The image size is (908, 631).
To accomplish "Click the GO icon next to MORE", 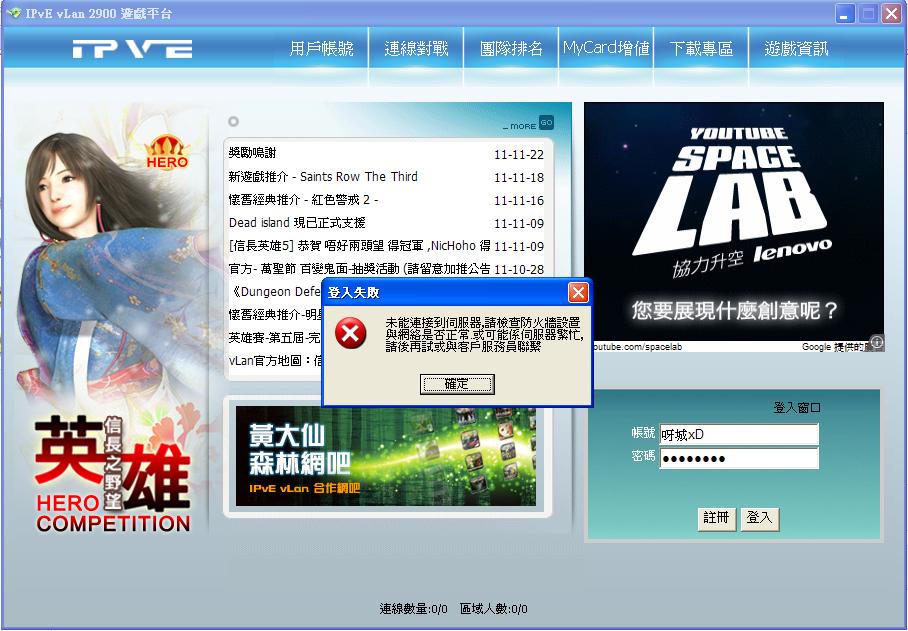I will click(x=546, y=123).
